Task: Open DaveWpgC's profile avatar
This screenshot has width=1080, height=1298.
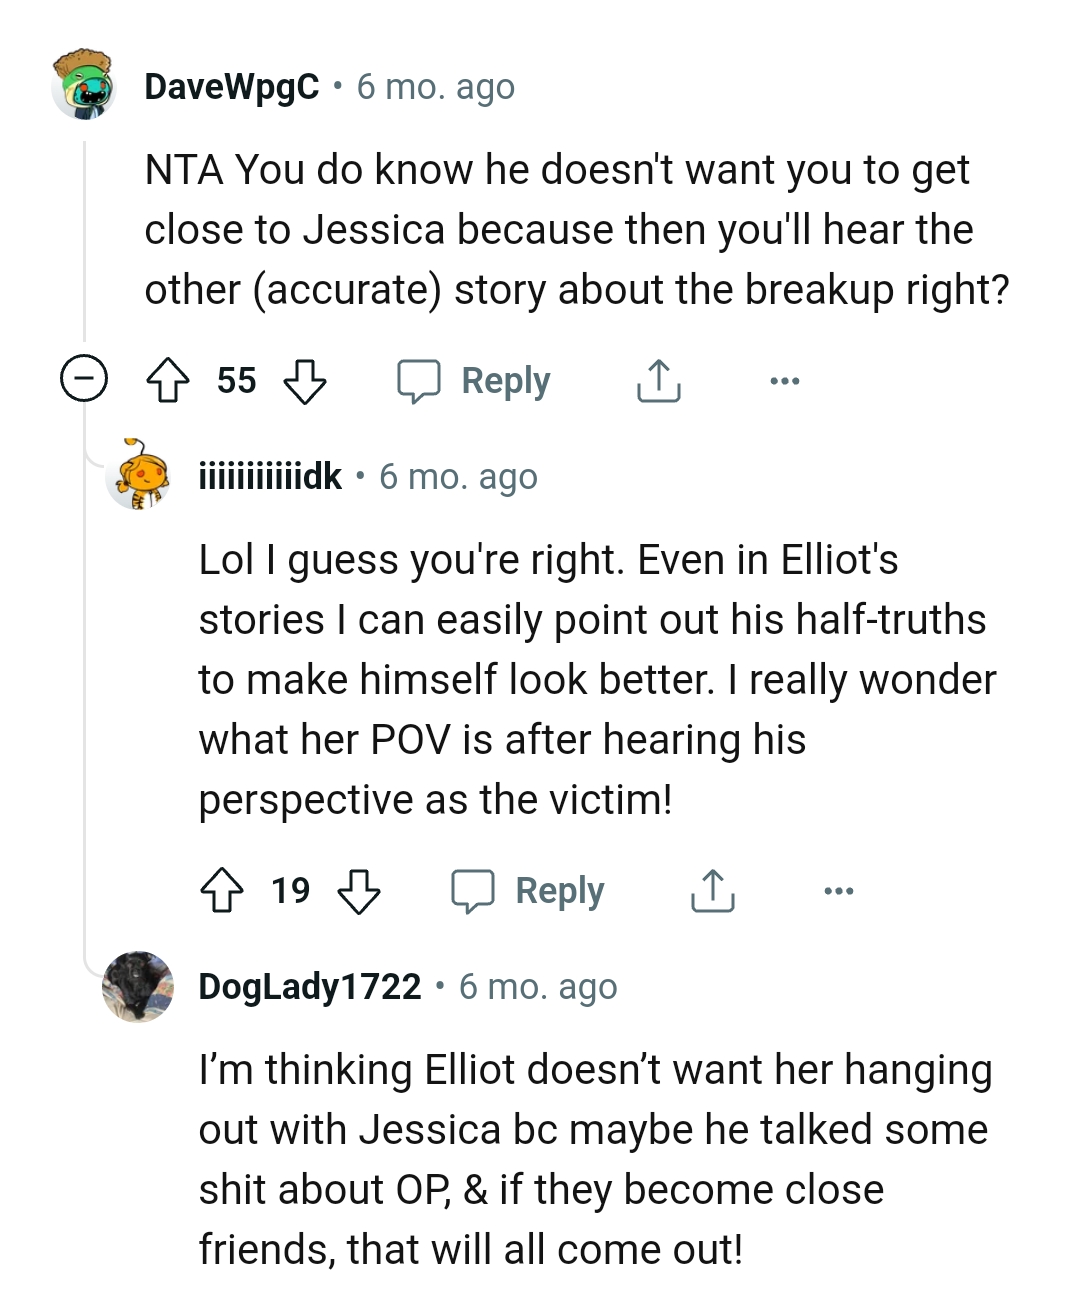Action: [x=84, y=86]
